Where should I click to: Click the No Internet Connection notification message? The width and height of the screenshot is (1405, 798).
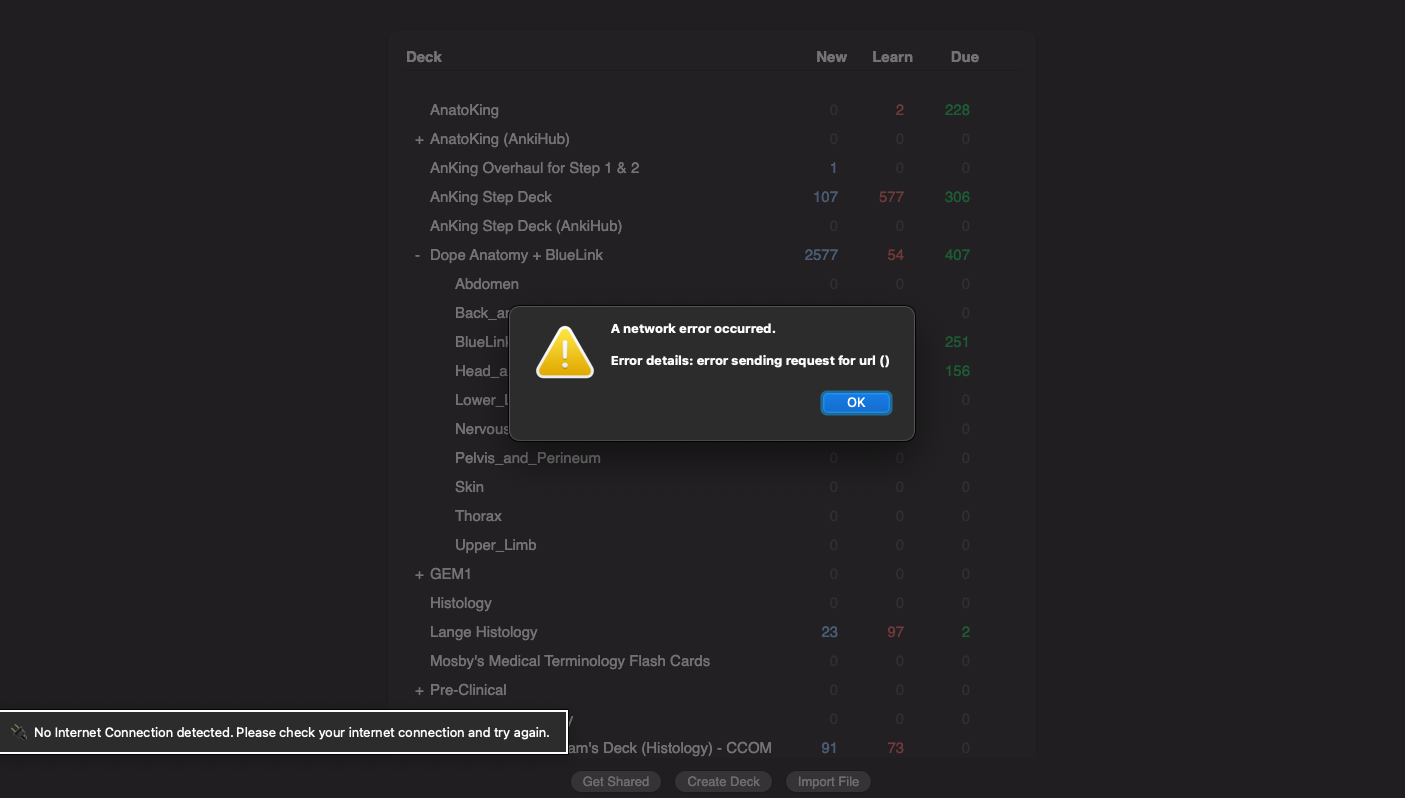[x=291, y=732]
